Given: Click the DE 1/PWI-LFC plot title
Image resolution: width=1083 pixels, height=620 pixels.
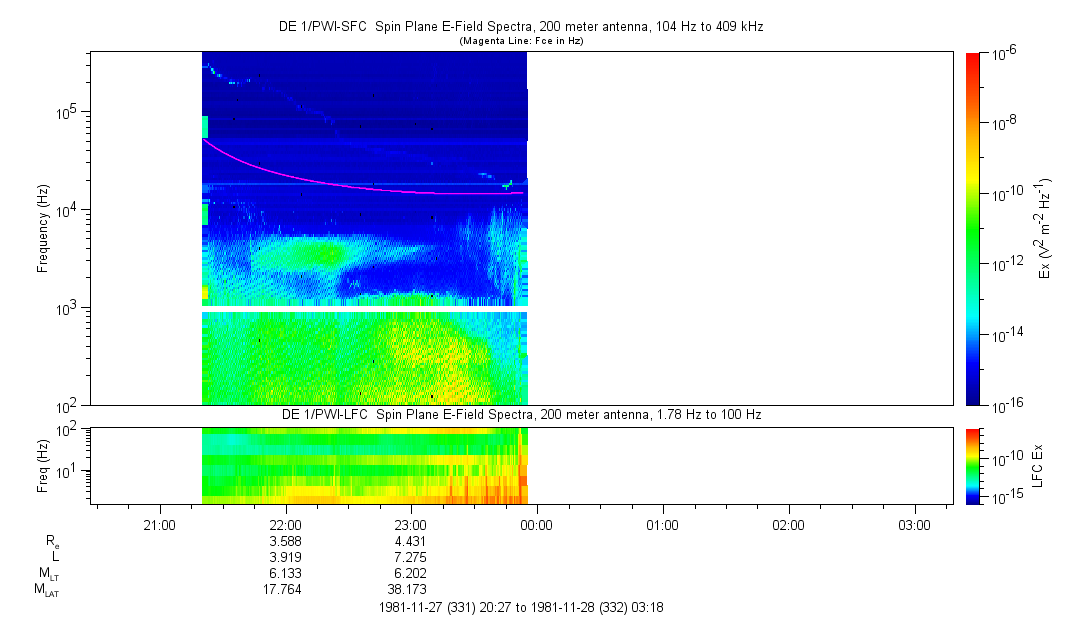Looking at the screenshot, I should tap(521, 415).
